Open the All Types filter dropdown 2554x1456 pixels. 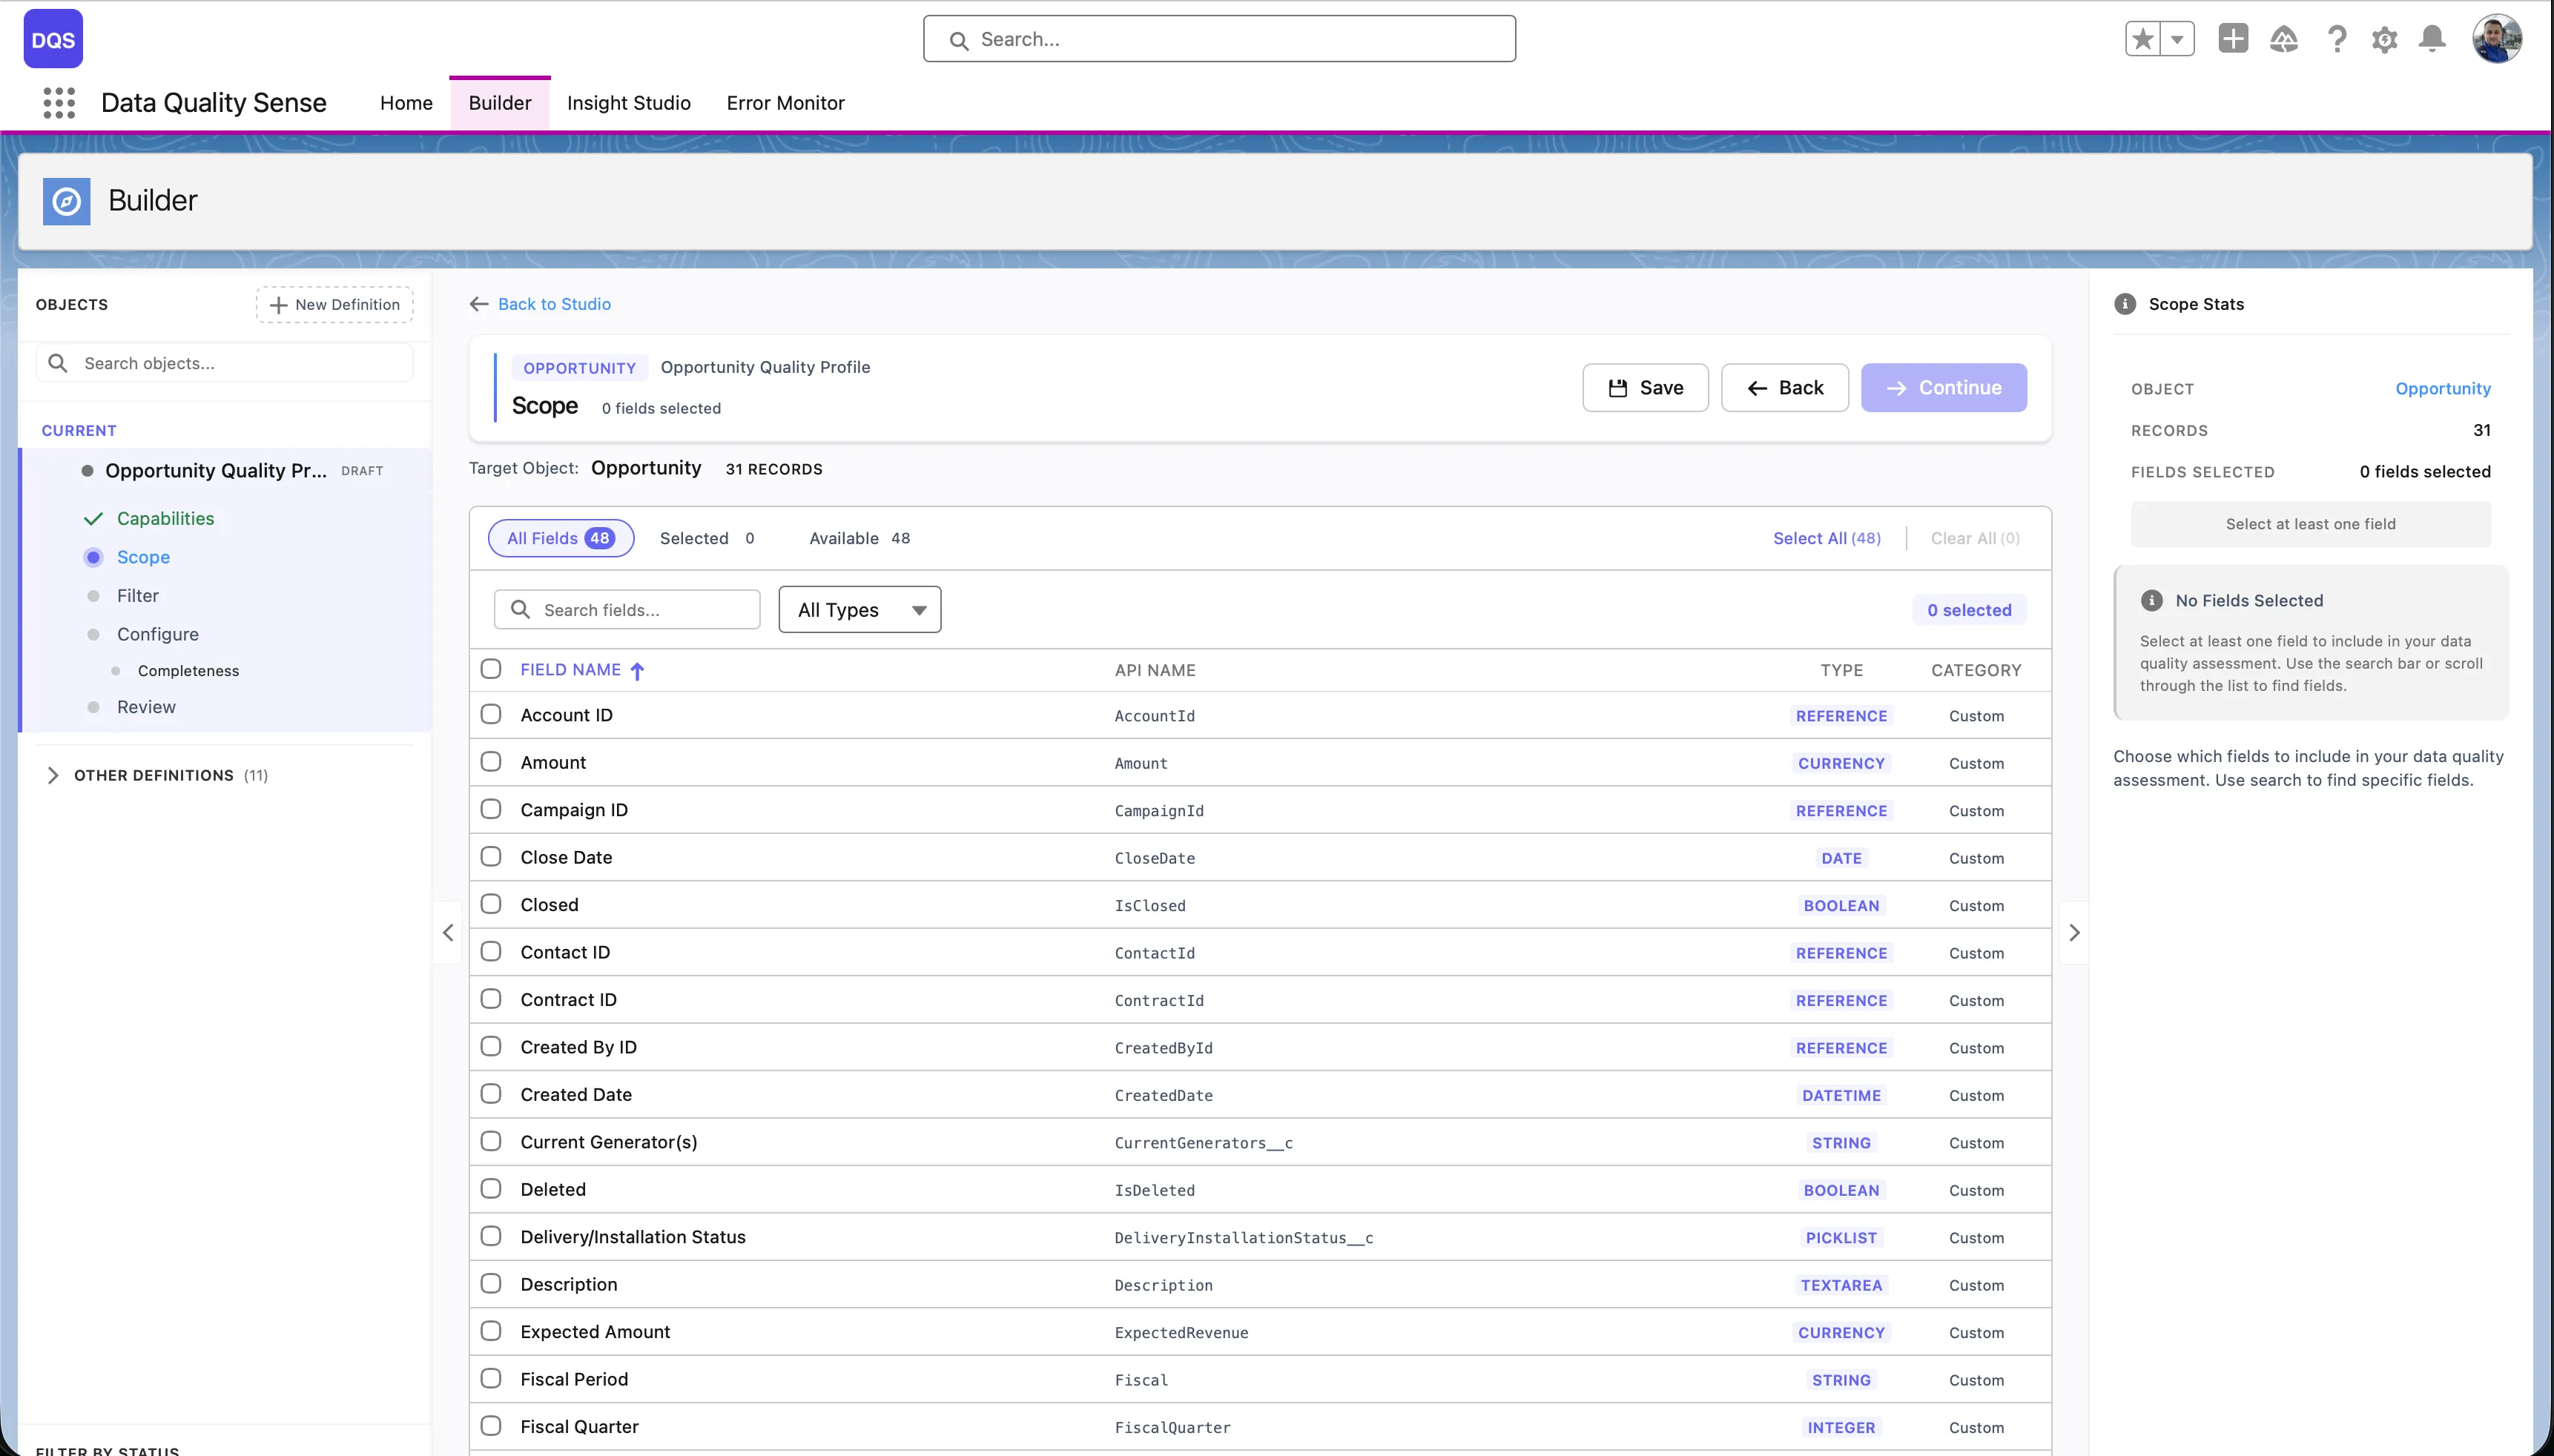click(x=858, y=609)
